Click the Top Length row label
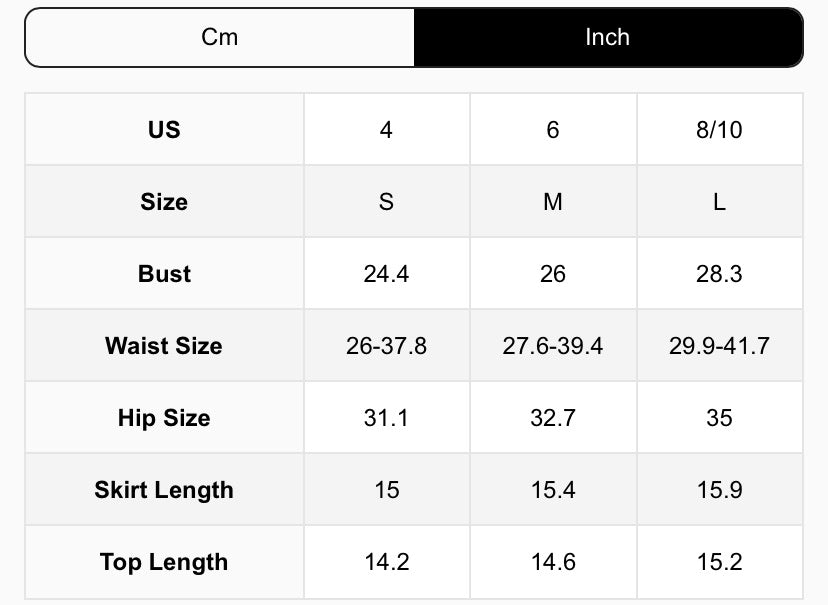 click(x=164, y=562)
